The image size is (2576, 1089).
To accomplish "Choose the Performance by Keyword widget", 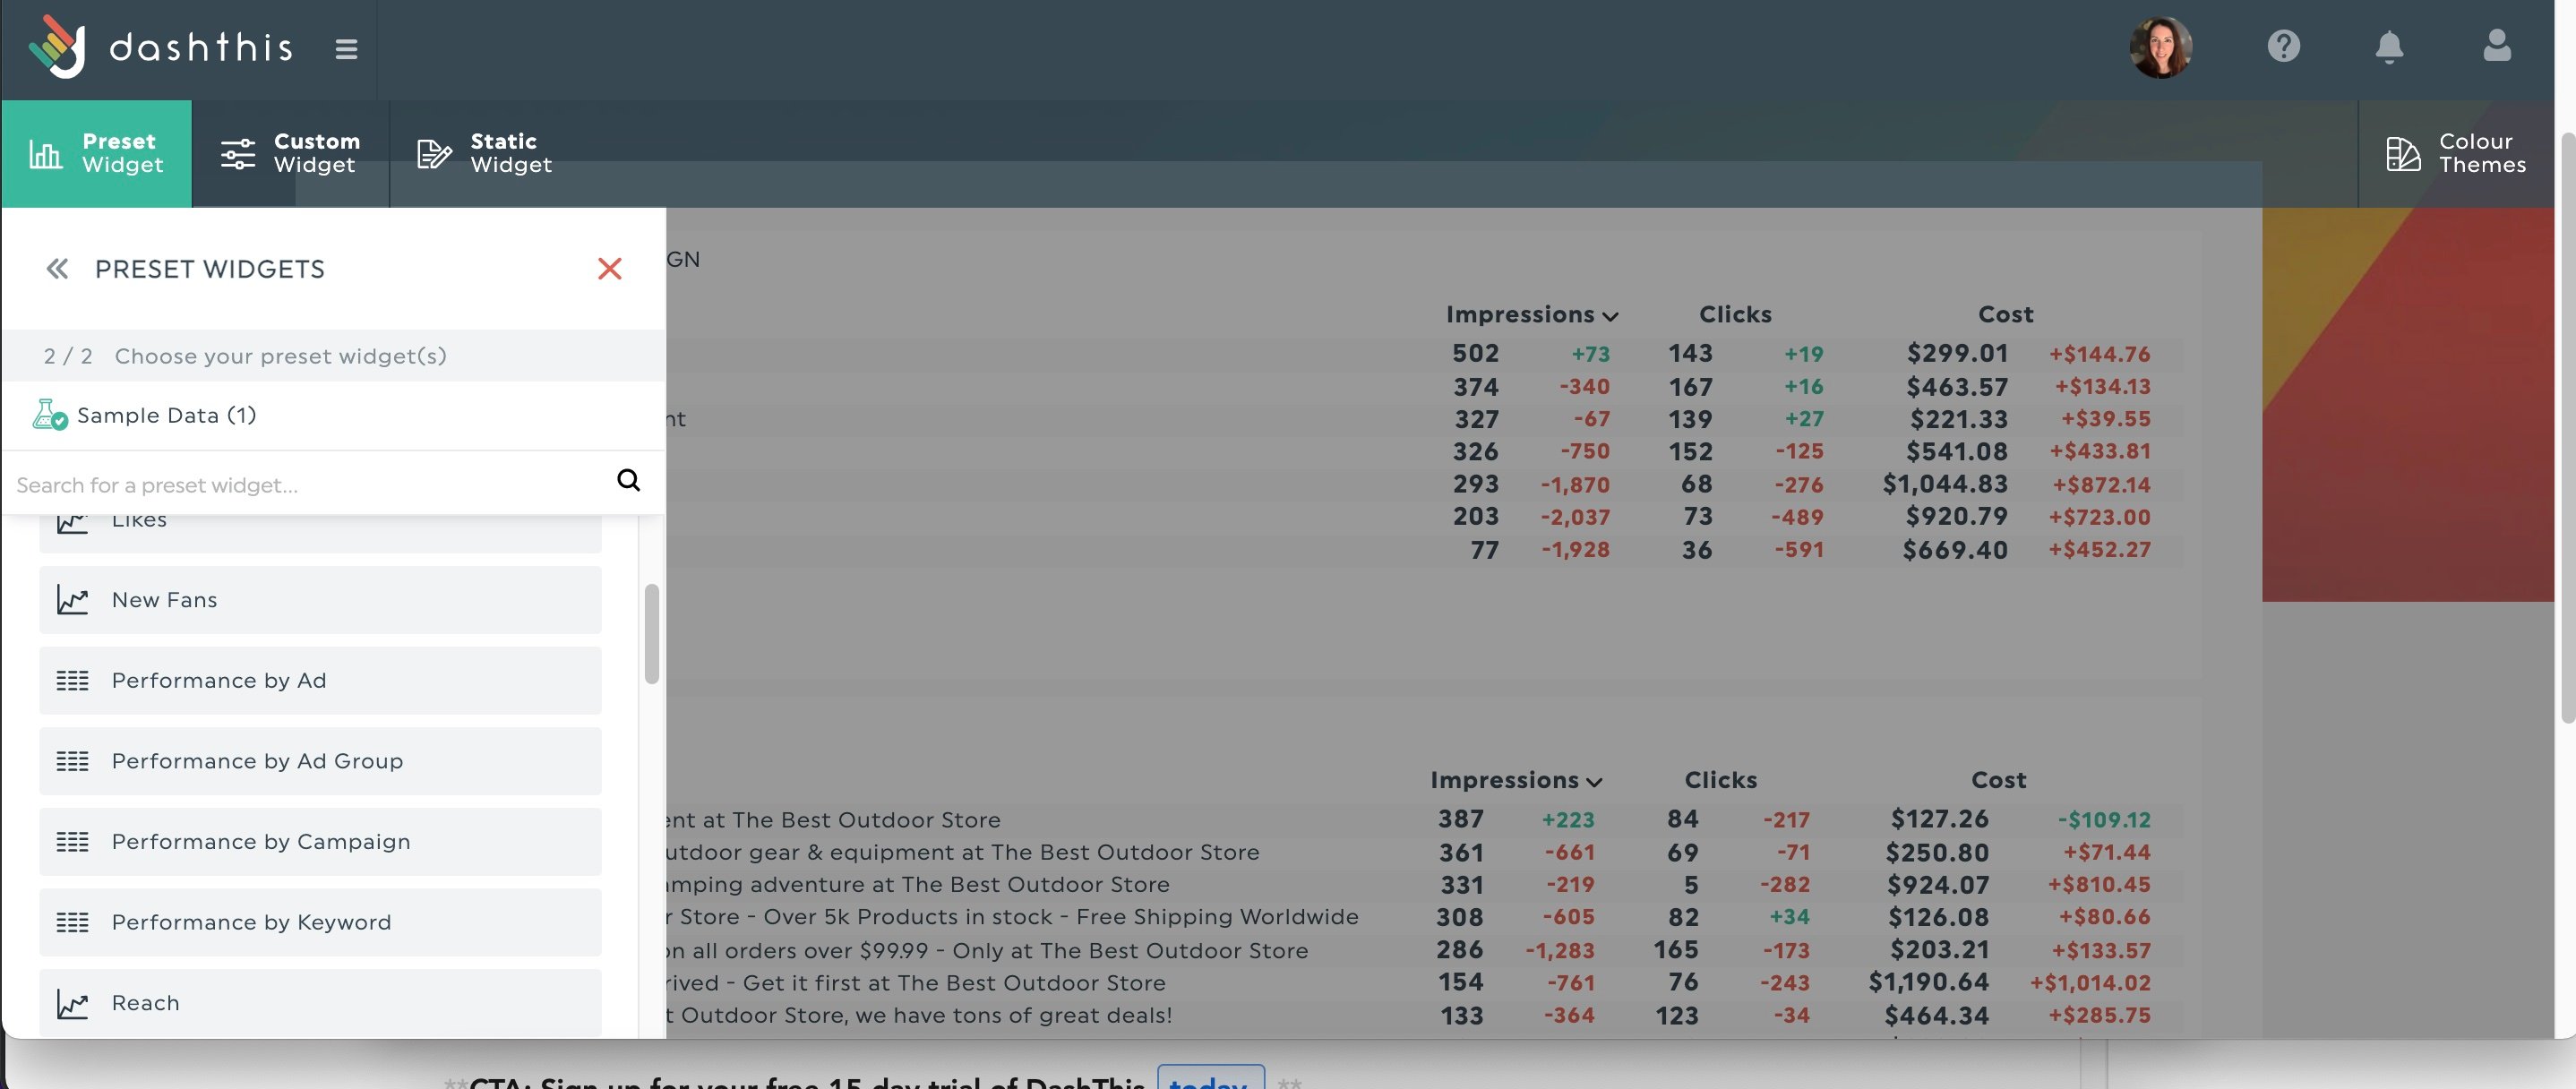I will click(x=320, y=922).
